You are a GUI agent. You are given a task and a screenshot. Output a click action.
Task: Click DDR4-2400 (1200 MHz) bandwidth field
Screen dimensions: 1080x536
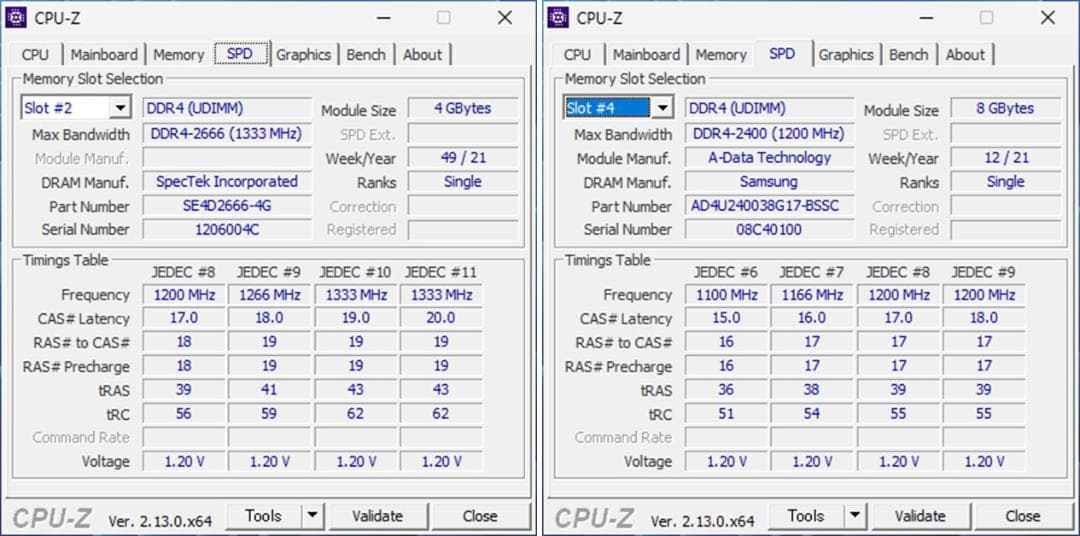[x=769, y=134]
